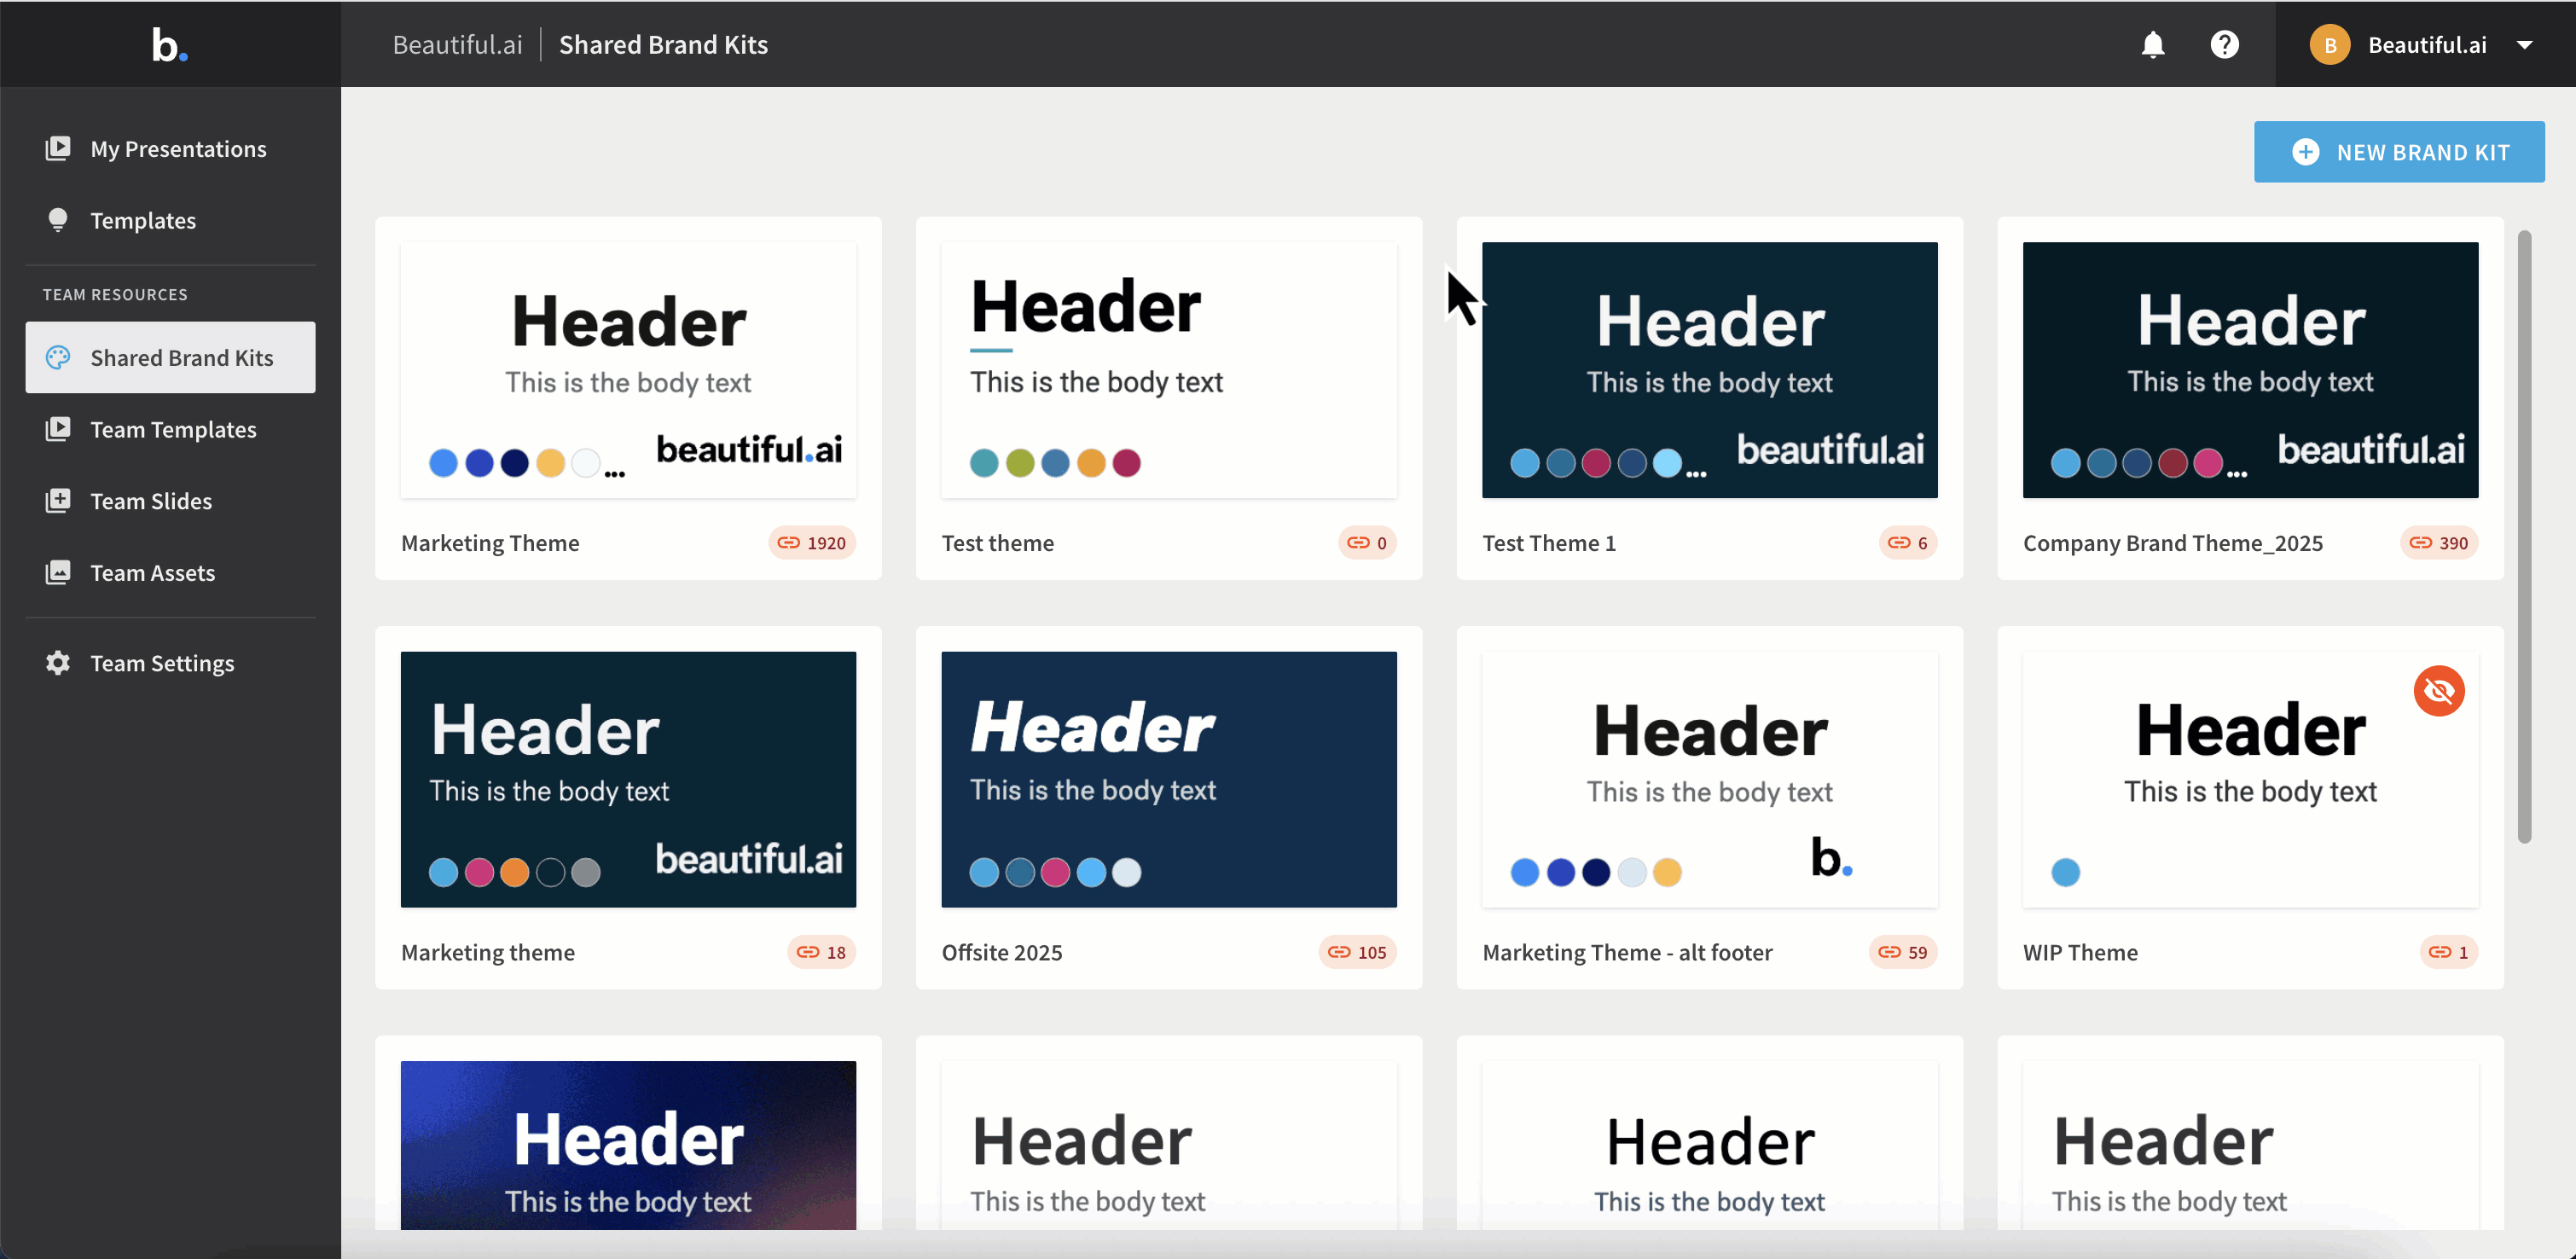Viewport: 2576px width, 1259px height.
Task: Select Shared Brand Kits in sidebar
Action: [x=170, y=357]
